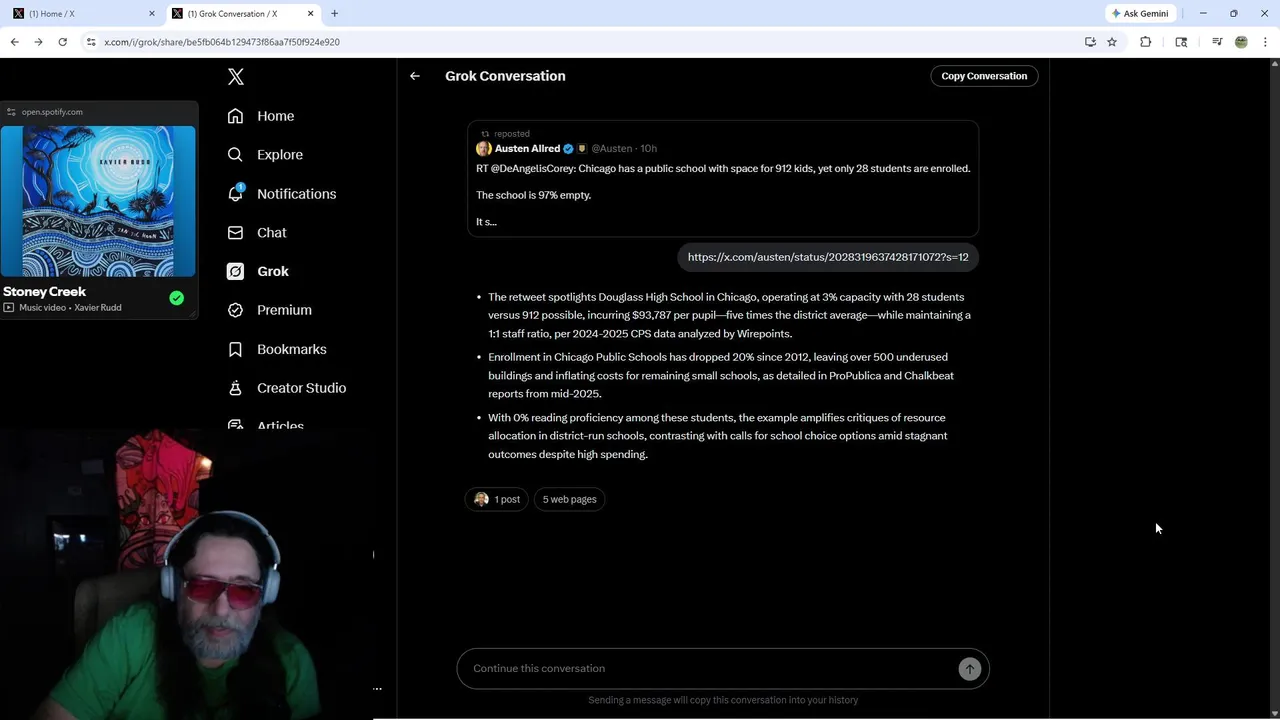Screen dimensions: 1280x720
Task: Open Austen Allred's profile name
Action: pos(527,148)
